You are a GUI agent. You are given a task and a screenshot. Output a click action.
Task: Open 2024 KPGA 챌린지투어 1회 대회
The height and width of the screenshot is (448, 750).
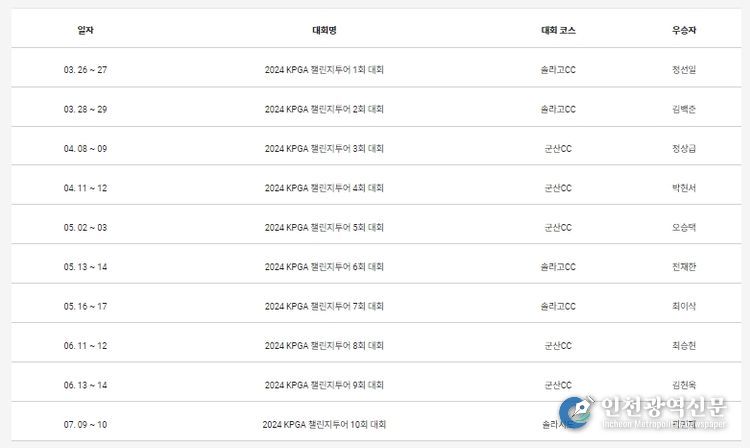pos(324,70)
